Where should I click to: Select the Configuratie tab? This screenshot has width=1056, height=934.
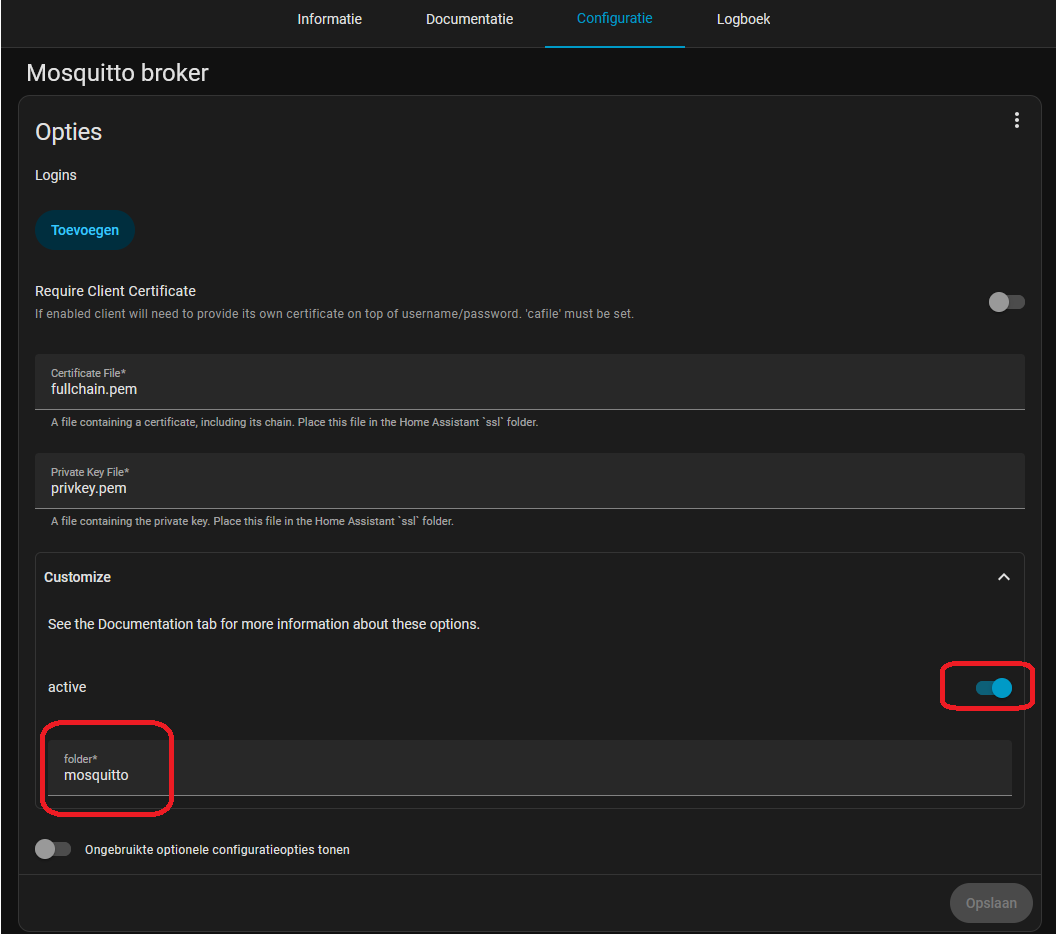614,19
